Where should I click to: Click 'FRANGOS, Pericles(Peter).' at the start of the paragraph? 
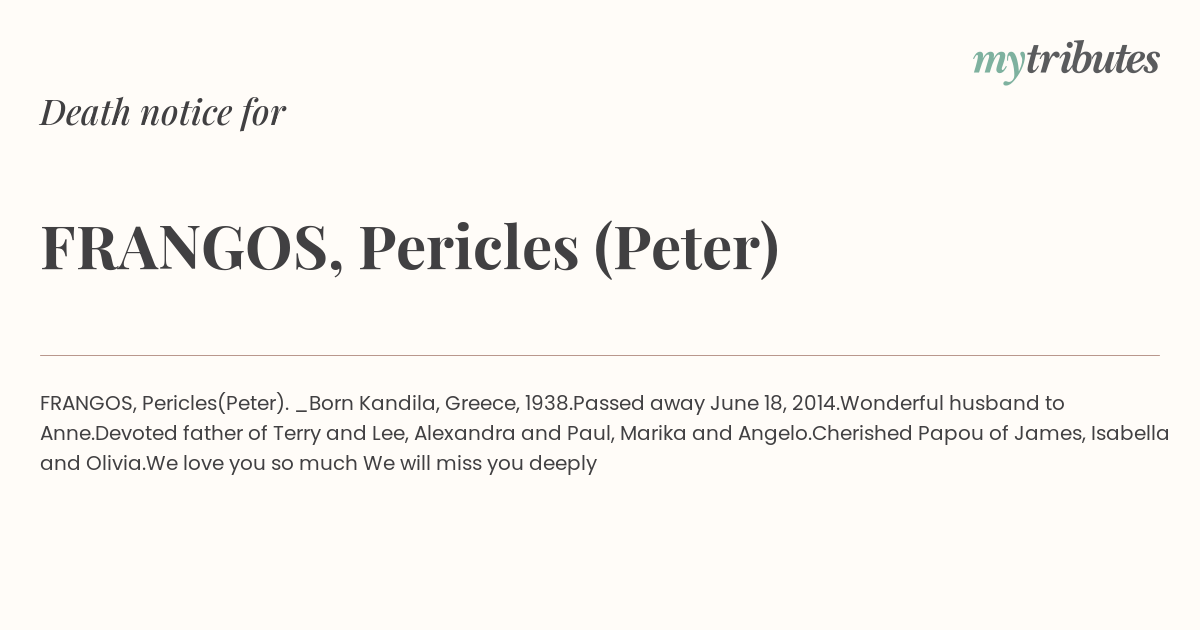[165, 403]
